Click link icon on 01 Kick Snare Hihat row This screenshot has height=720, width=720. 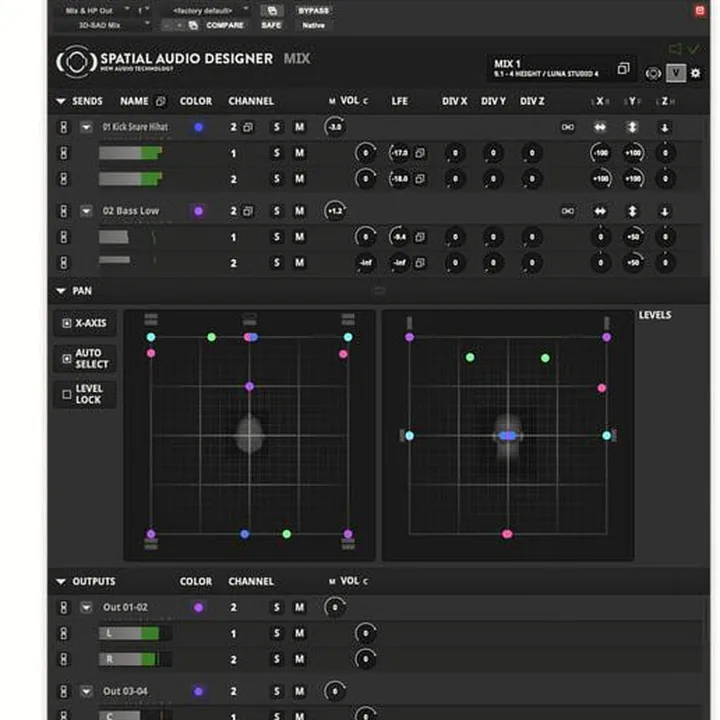[568, 127]
